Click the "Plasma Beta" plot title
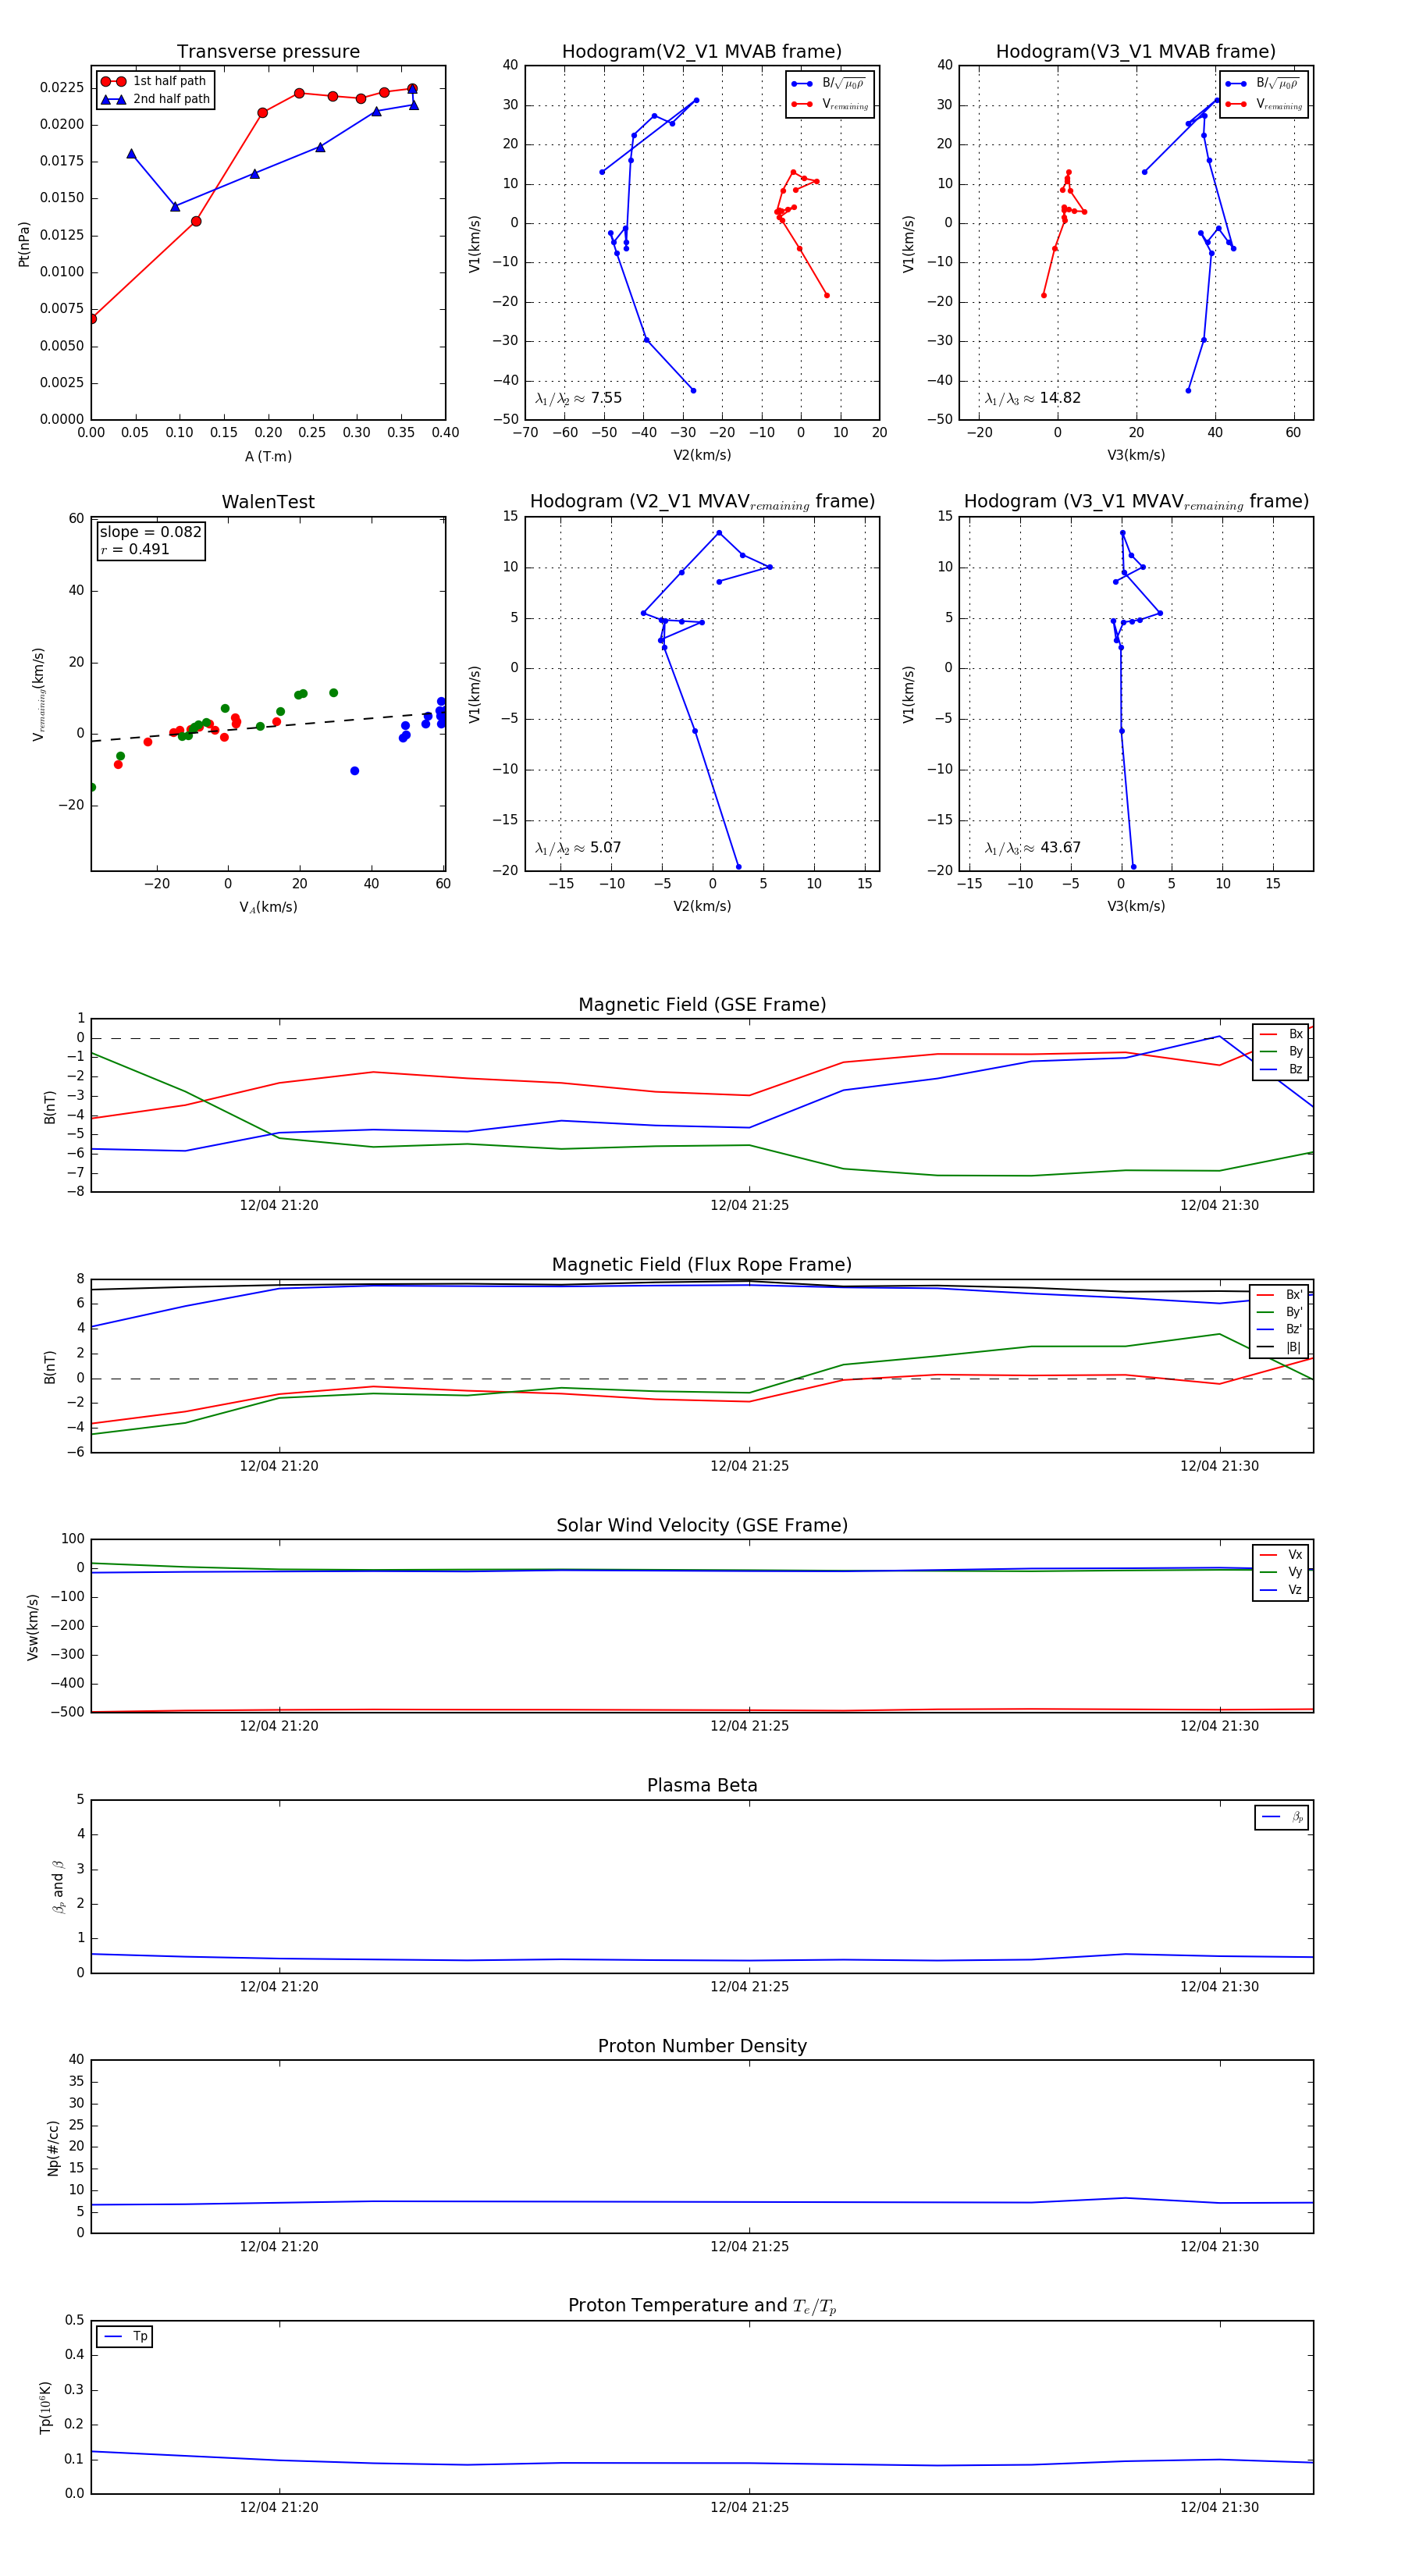 [702, 1785]
